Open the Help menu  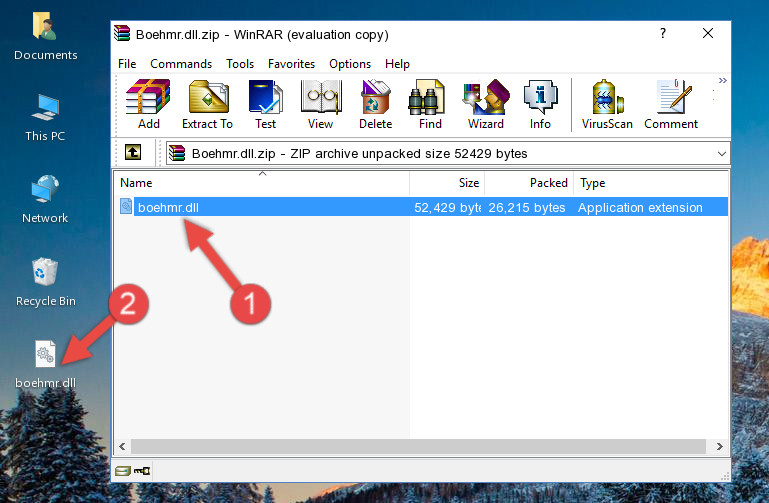[397, 64]
